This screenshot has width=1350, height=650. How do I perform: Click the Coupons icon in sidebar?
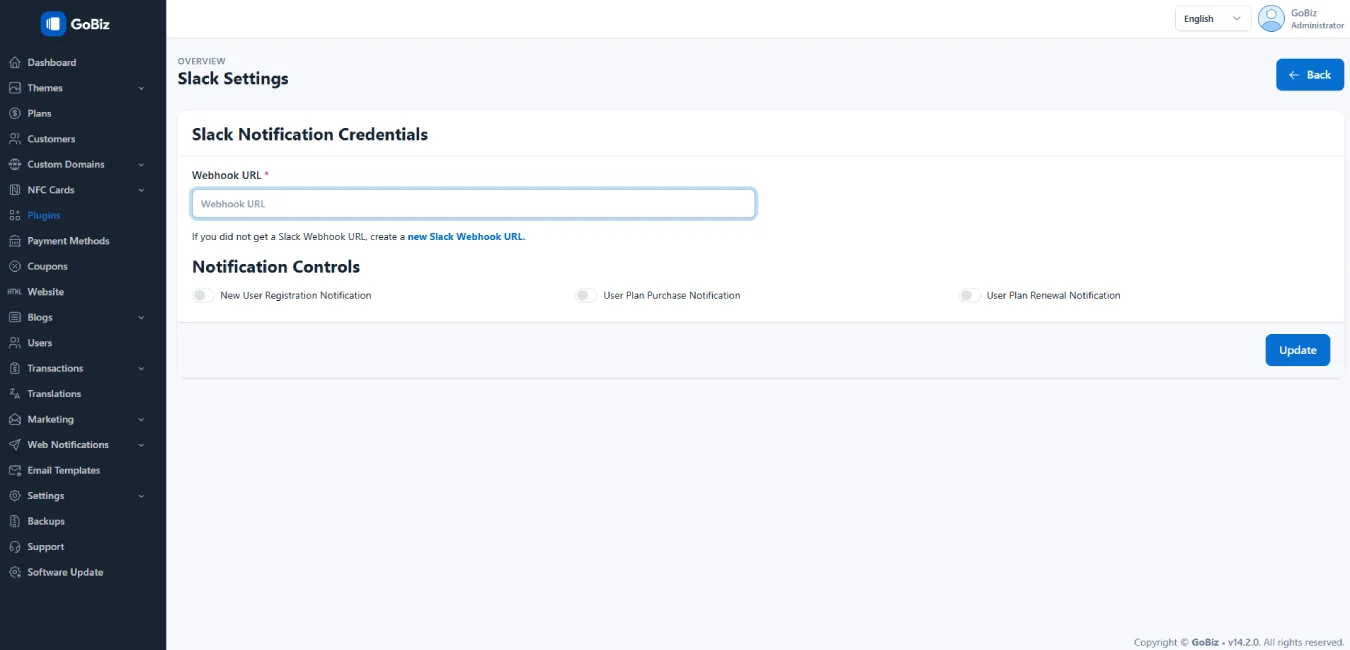pos(15,266)
